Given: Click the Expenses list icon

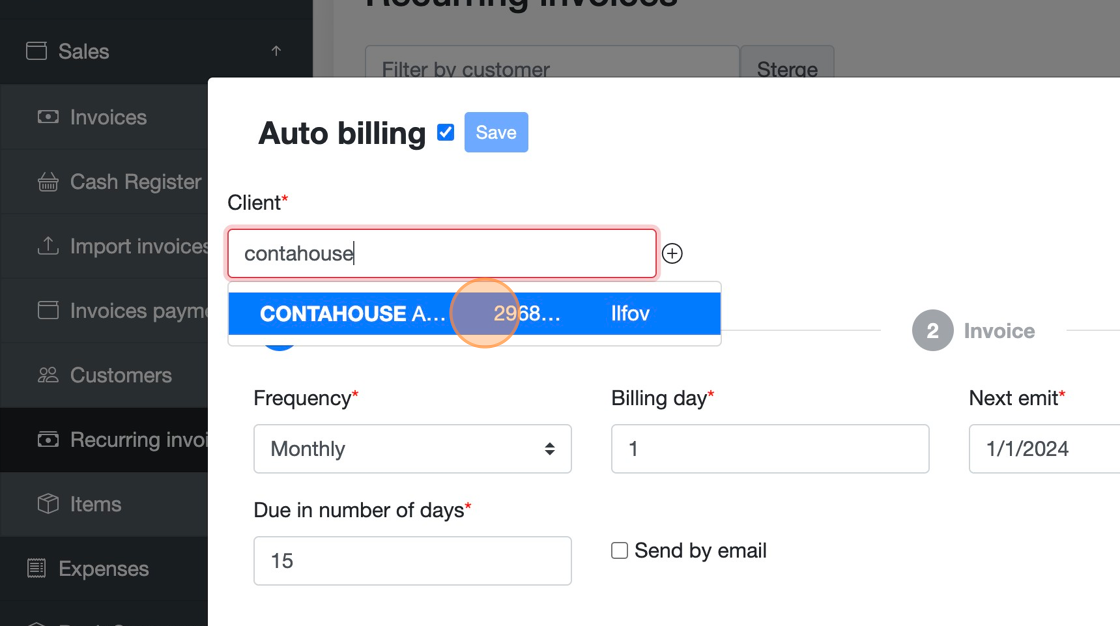Looking at the screenshot, I should click(x=37, y=568).
